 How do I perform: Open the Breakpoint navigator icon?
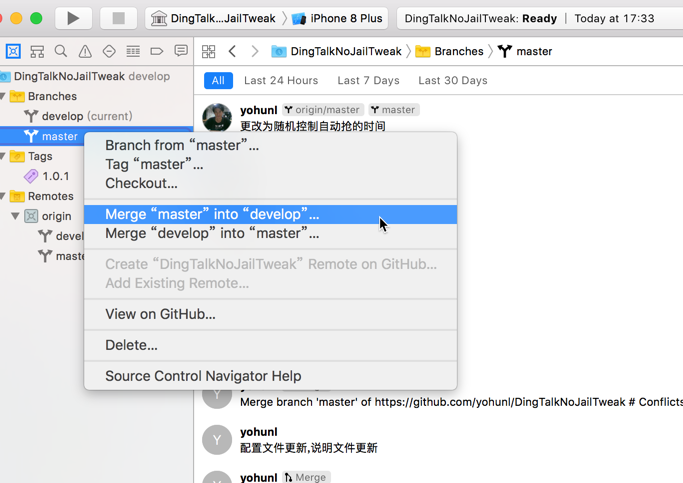157,51
